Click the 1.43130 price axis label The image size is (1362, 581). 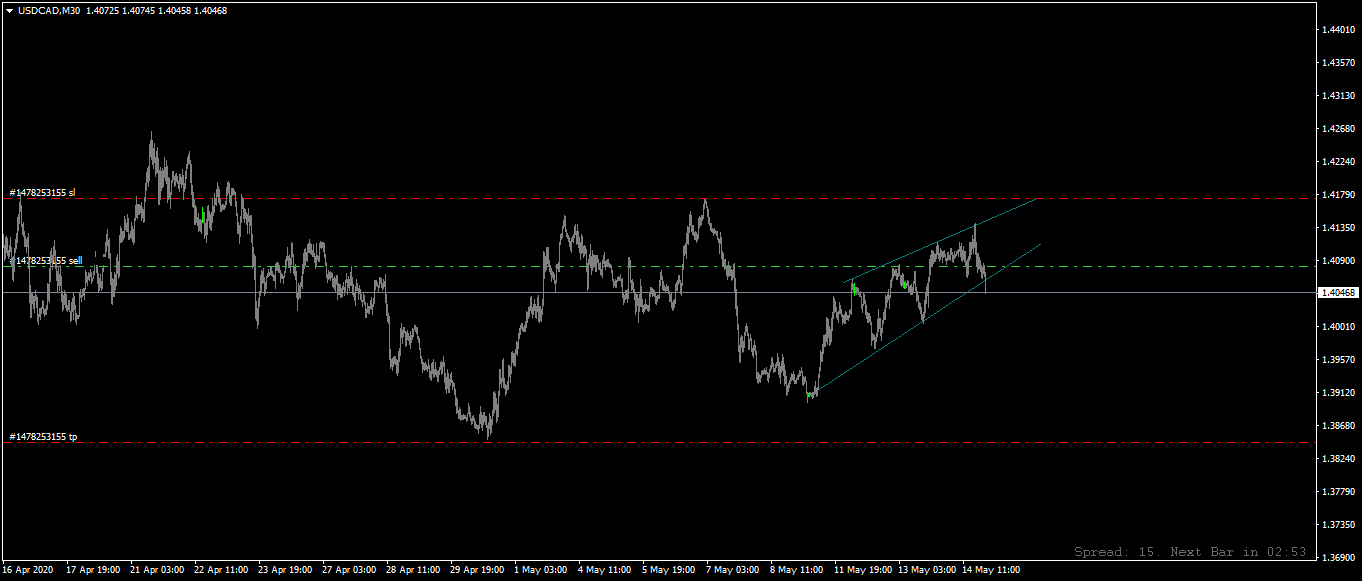pos(1338,96)
